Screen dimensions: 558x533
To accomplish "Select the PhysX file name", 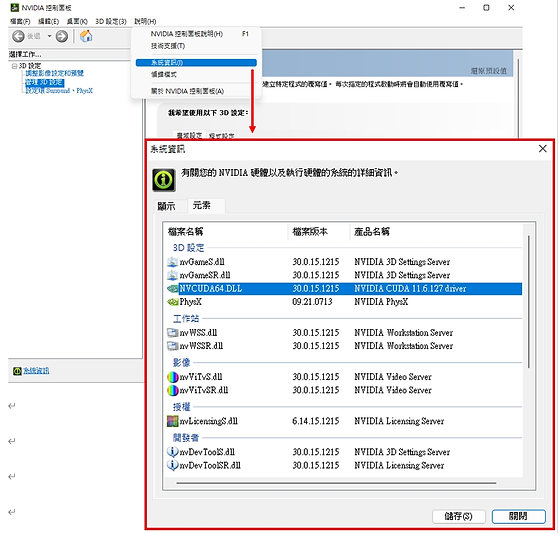I will click(190, 302).
